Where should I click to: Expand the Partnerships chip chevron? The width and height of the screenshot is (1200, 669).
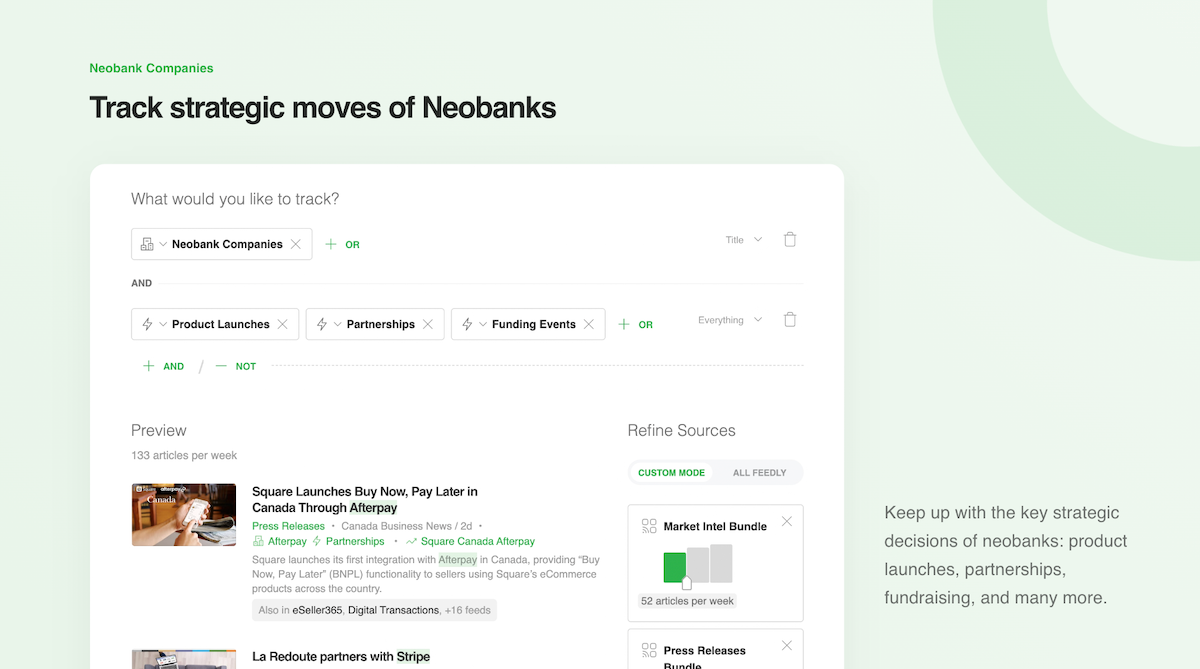pos(338,324)
